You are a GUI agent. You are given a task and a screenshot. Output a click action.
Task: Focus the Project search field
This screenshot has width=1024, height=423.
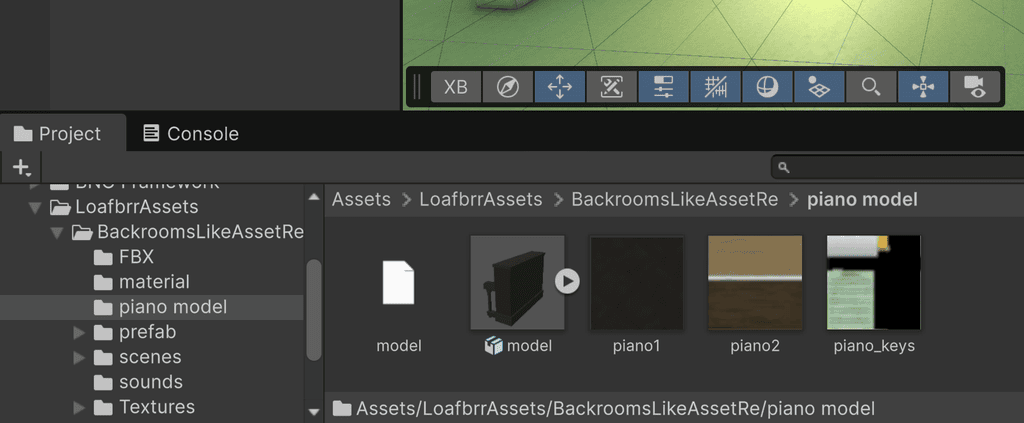pos(897,168)
